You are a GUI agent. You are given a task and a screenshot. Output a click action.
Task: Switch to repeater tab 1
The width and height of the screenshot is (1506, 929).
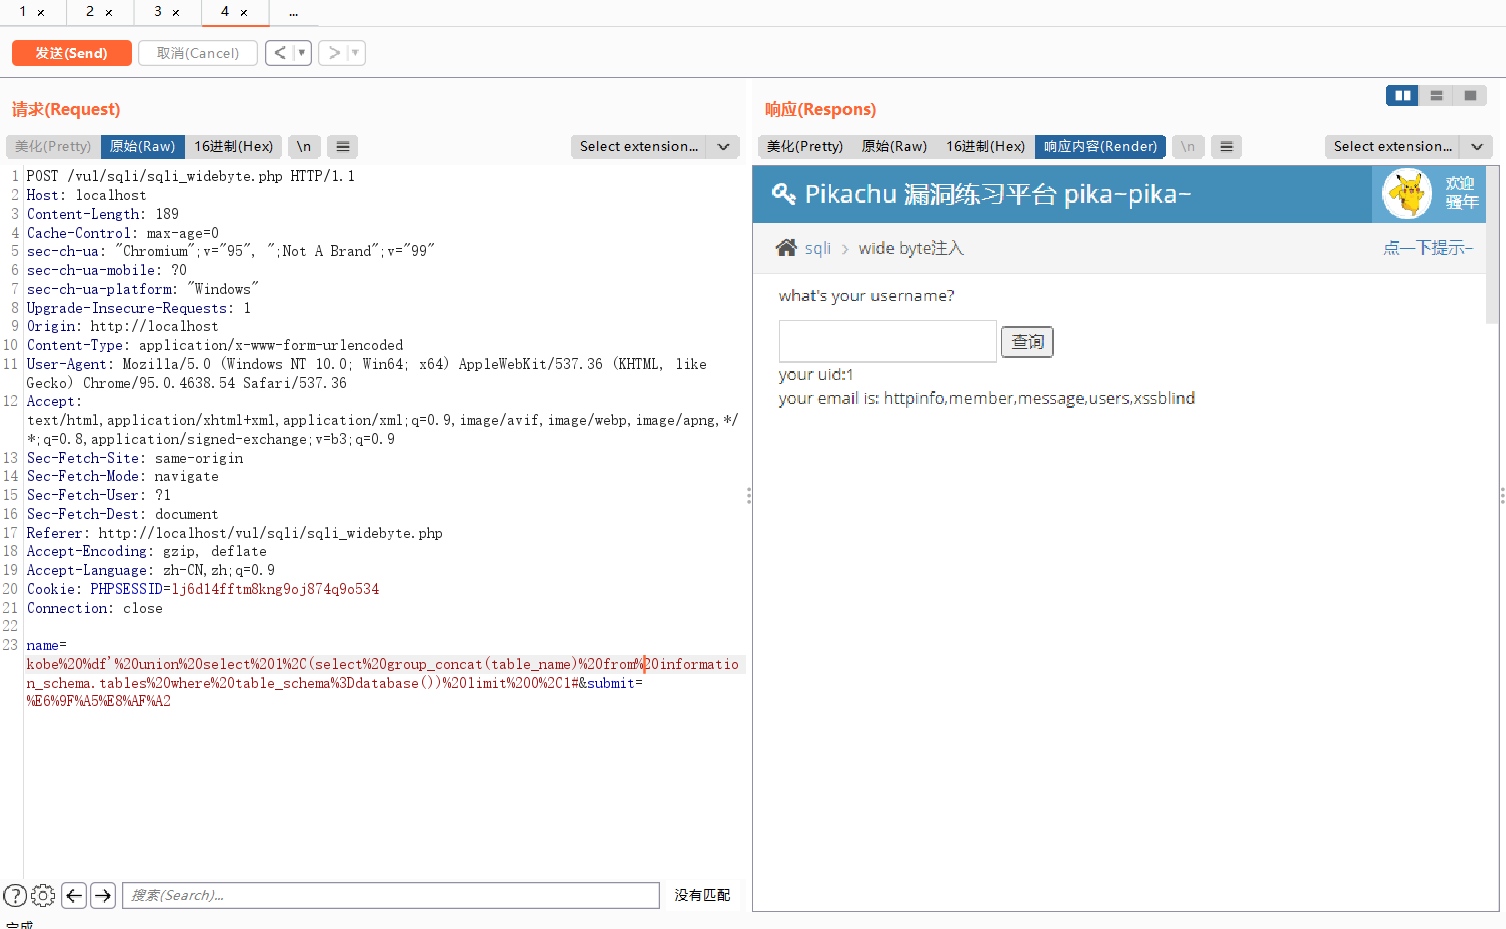click(x=23, y=12)
